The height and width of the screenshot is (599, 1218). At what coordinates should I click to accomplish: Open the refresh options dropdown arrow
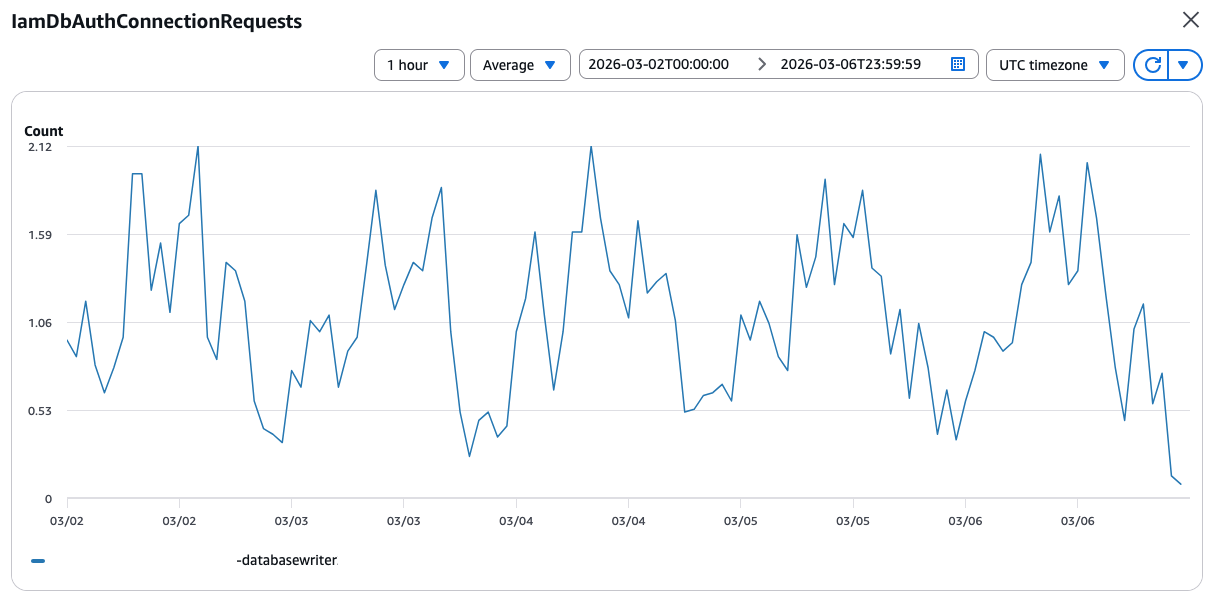(x=1183, y=65)
